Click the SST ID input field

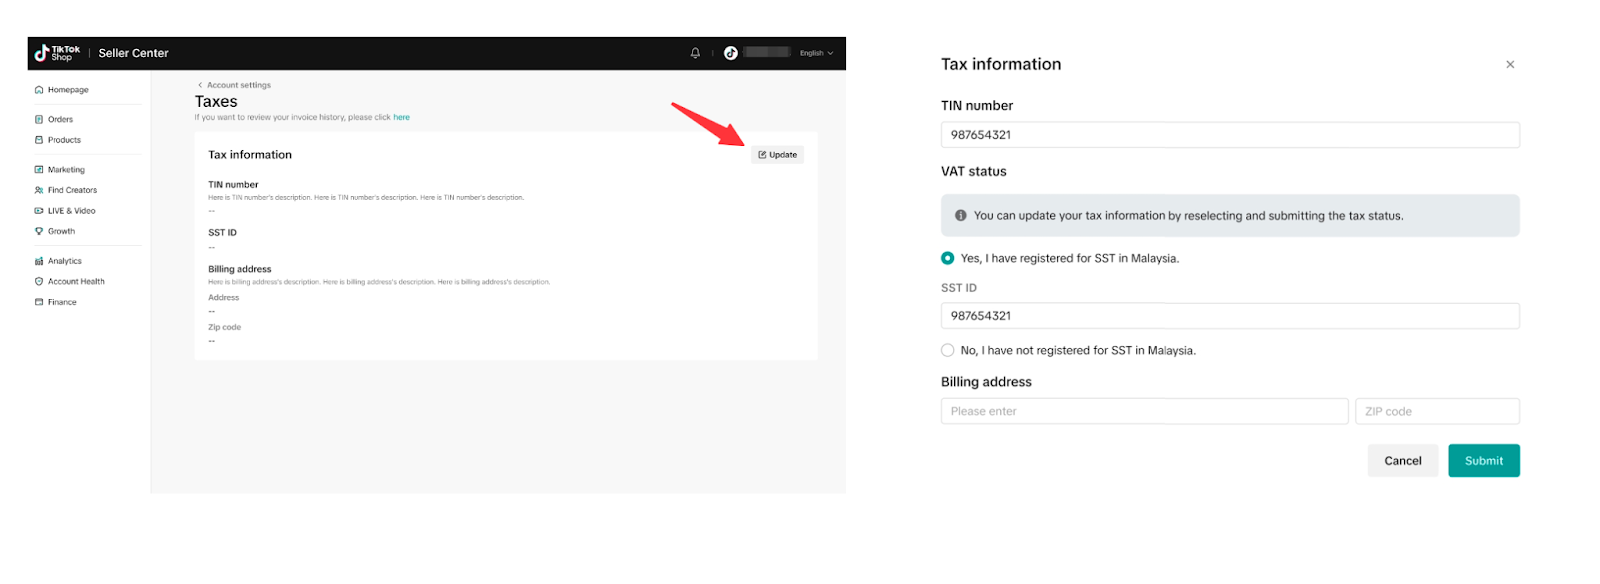tap(1230, 316)
